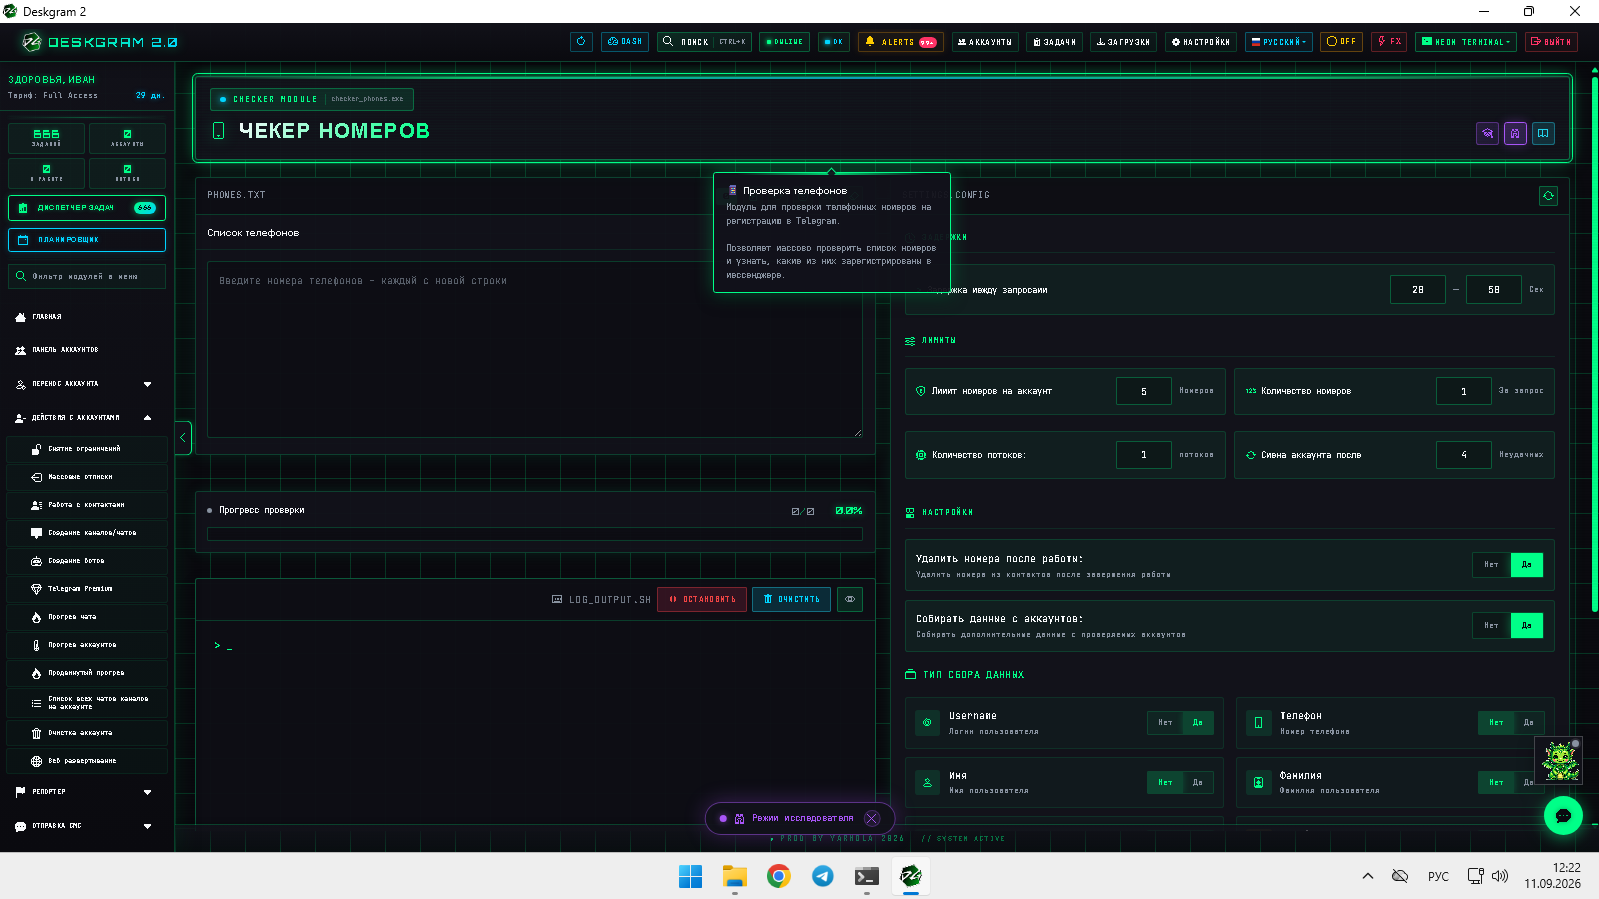Toggle the OFF switch in top toolbar
This screenshot has height=899, width=1599.
tap(1341, 42)
